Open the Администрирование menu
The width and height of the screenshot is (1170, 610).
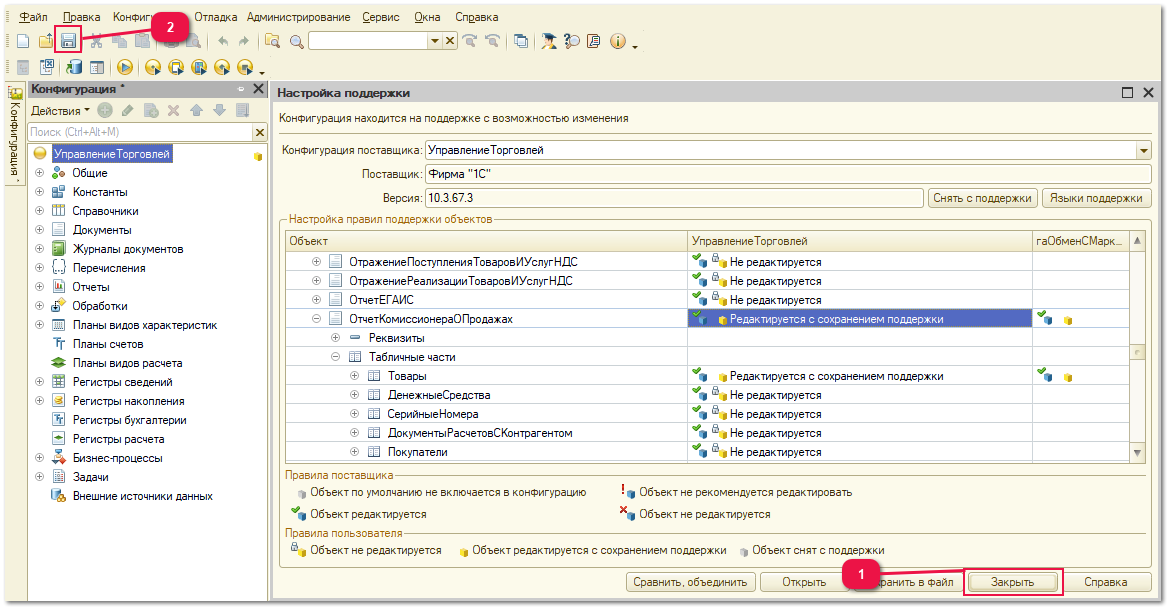pos(298,16)
